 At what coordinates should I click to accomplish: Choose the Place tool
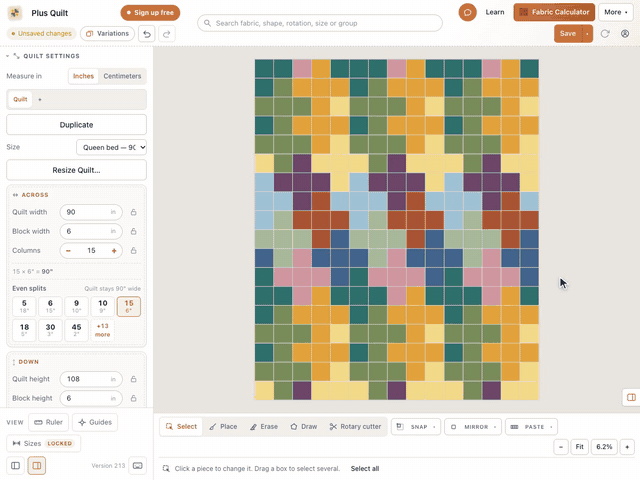tap(223, 427)
